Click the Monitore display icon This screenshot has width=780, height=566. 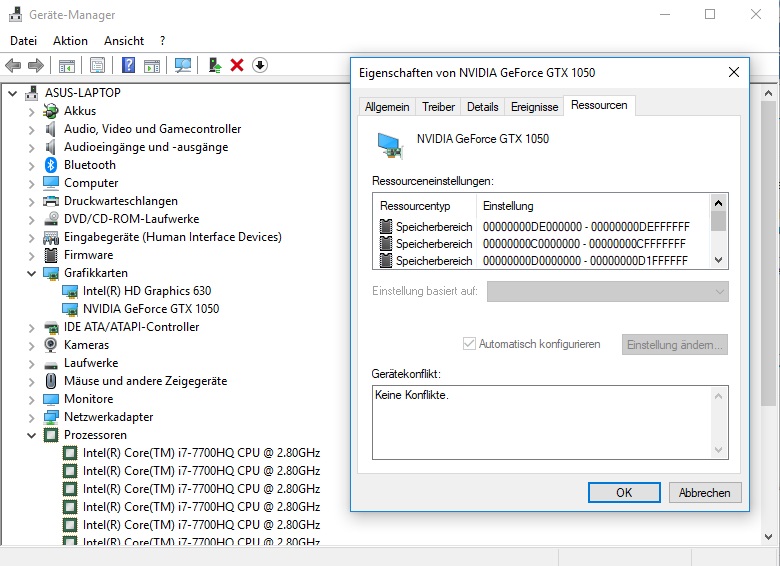pos(51,399)
